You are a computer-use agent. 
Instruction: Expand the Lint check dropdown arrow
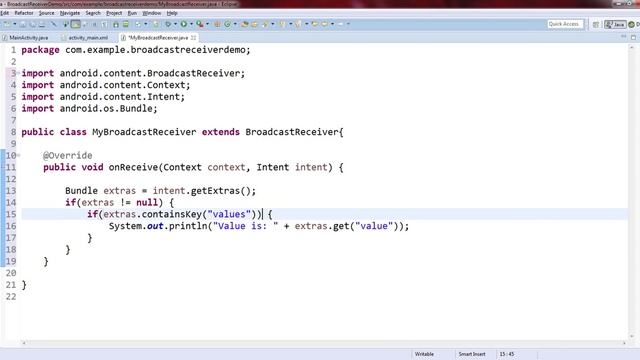(x=146, y=24)
